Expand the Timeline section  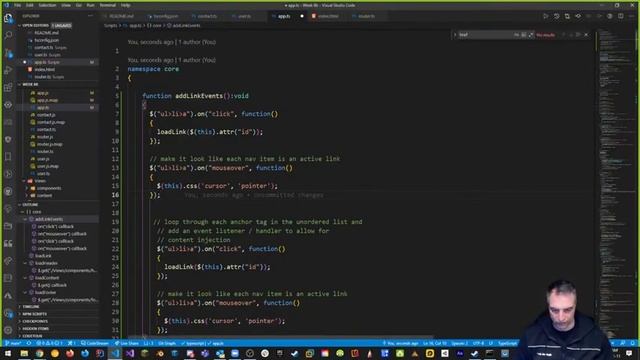[x=58, y=307]
